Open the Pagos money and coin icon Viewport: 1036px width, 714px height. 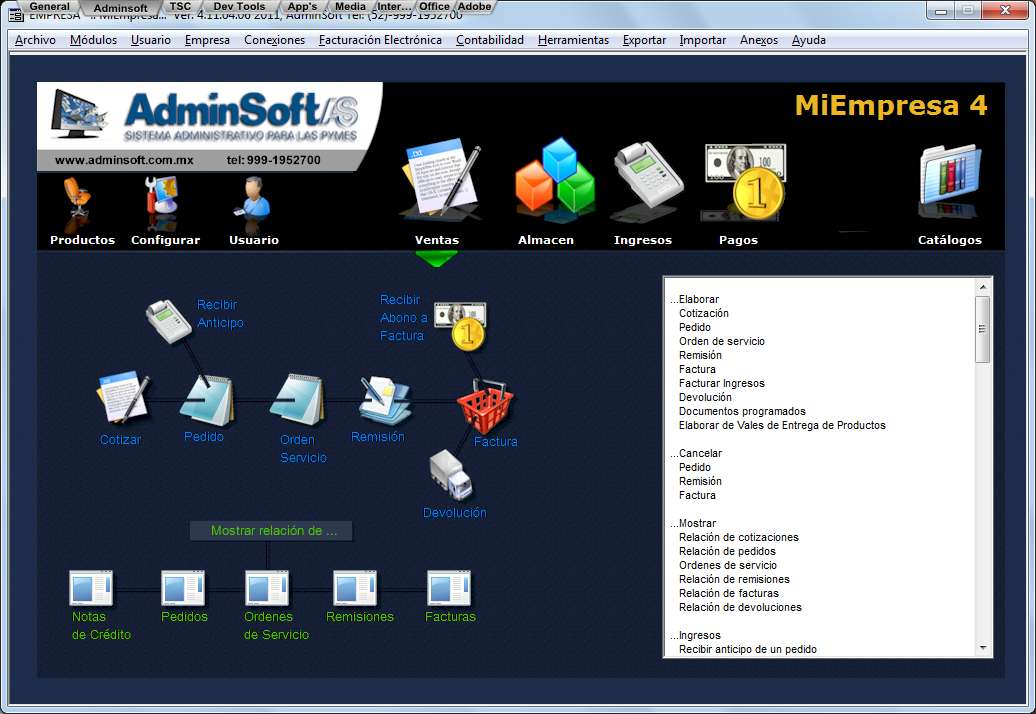click(x=743, y=182)
